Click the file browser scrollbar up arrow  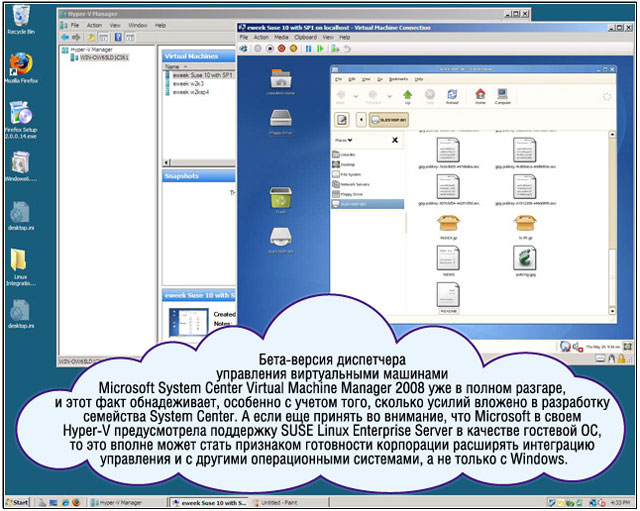click(612, 134)
